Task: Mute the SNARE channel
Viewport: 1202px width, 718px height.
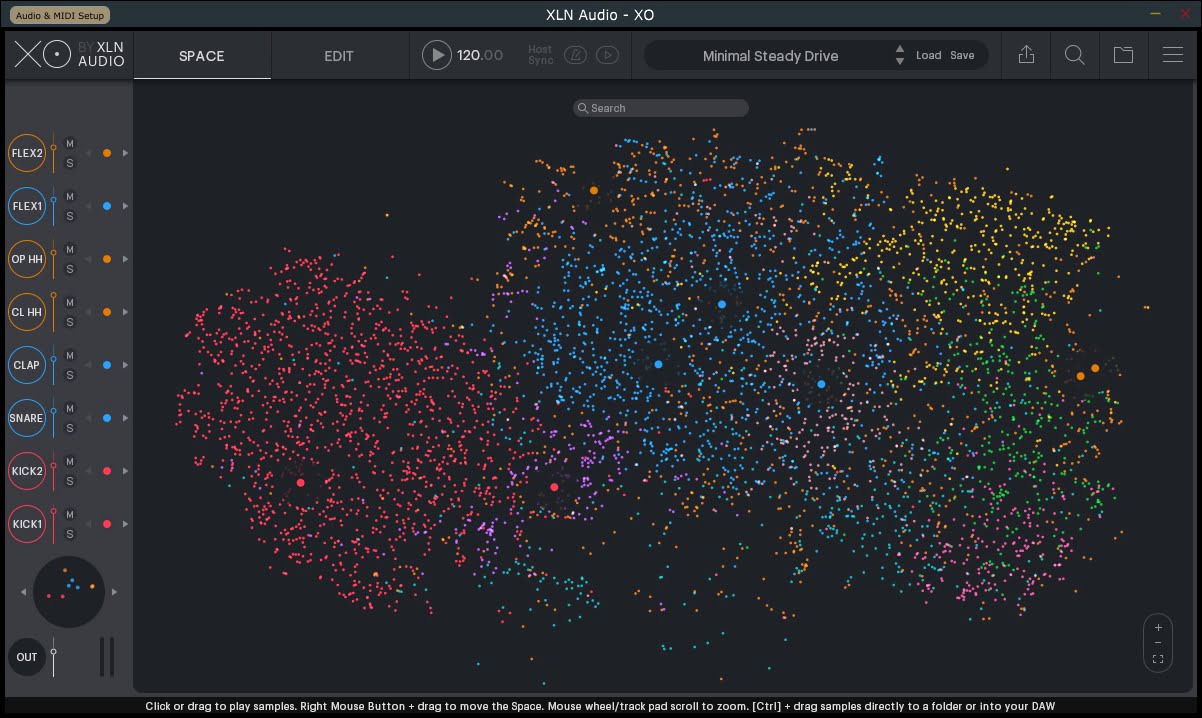Action: 70,408
